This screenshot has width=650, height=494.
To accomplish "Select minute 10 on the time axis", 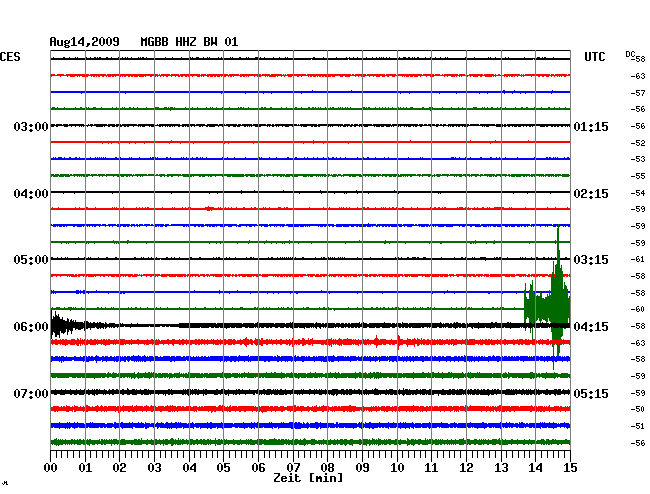I will click(397, 468).
